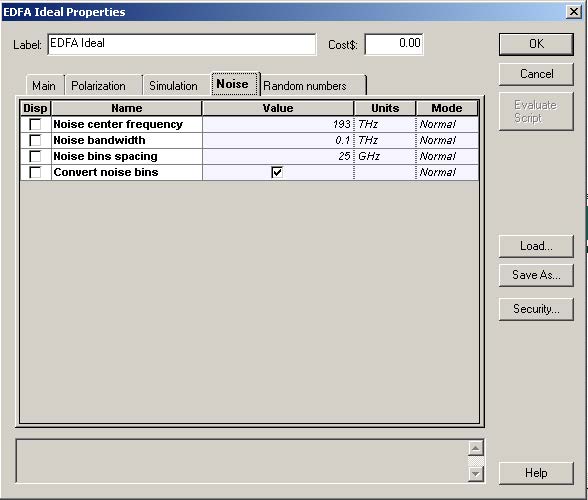
Task: Select the Noise center frequency name cell
Action: click(127, 124)
